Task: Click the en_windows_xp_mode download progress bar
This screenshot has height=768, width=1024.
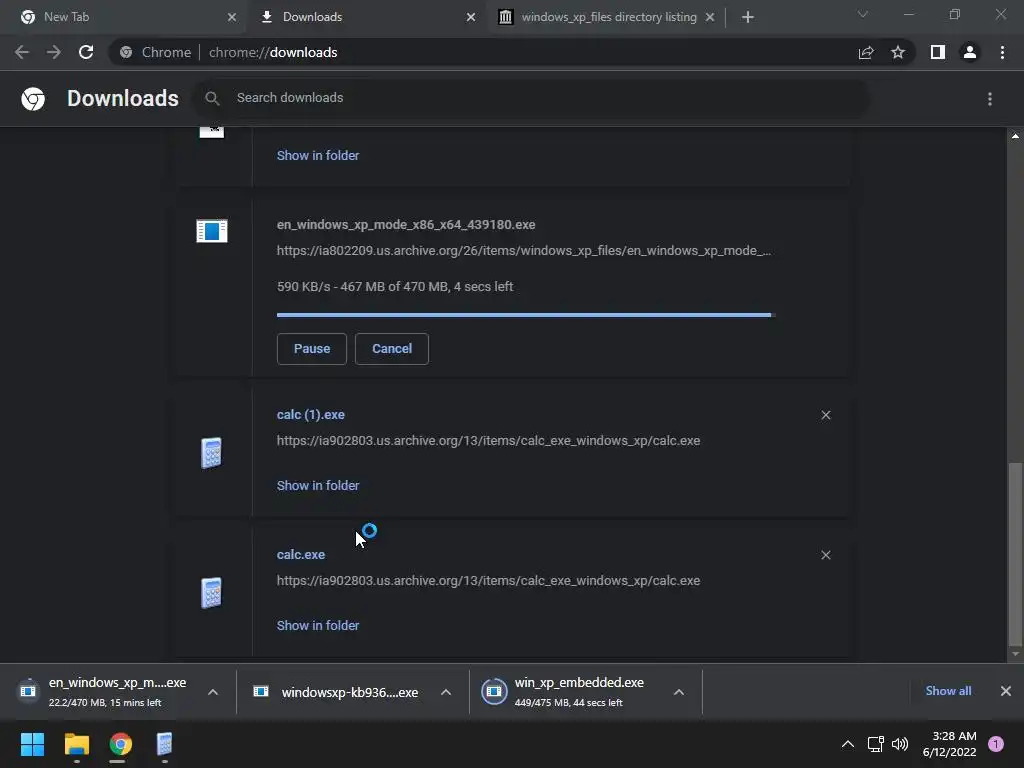Action: pyautogui.click(x=526, y=315)
